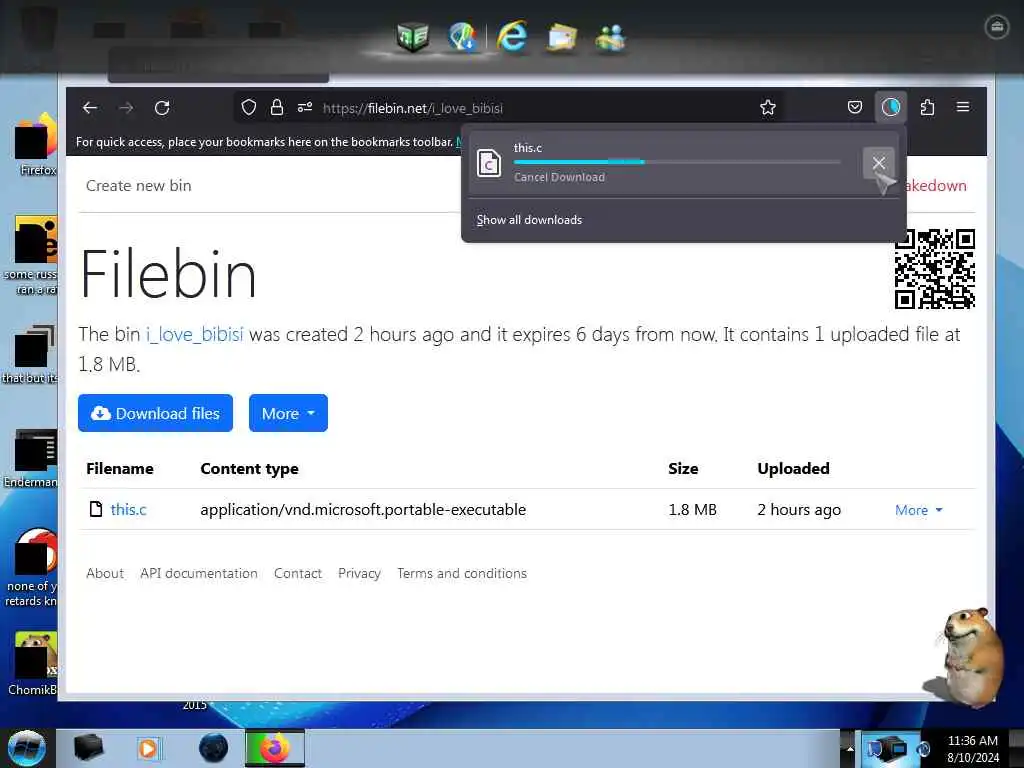Image resolution: width=1024 pixels, height=768 pixels.
Task: Open the Firefox hamburger menu
Action: click(x=963, y=107)
